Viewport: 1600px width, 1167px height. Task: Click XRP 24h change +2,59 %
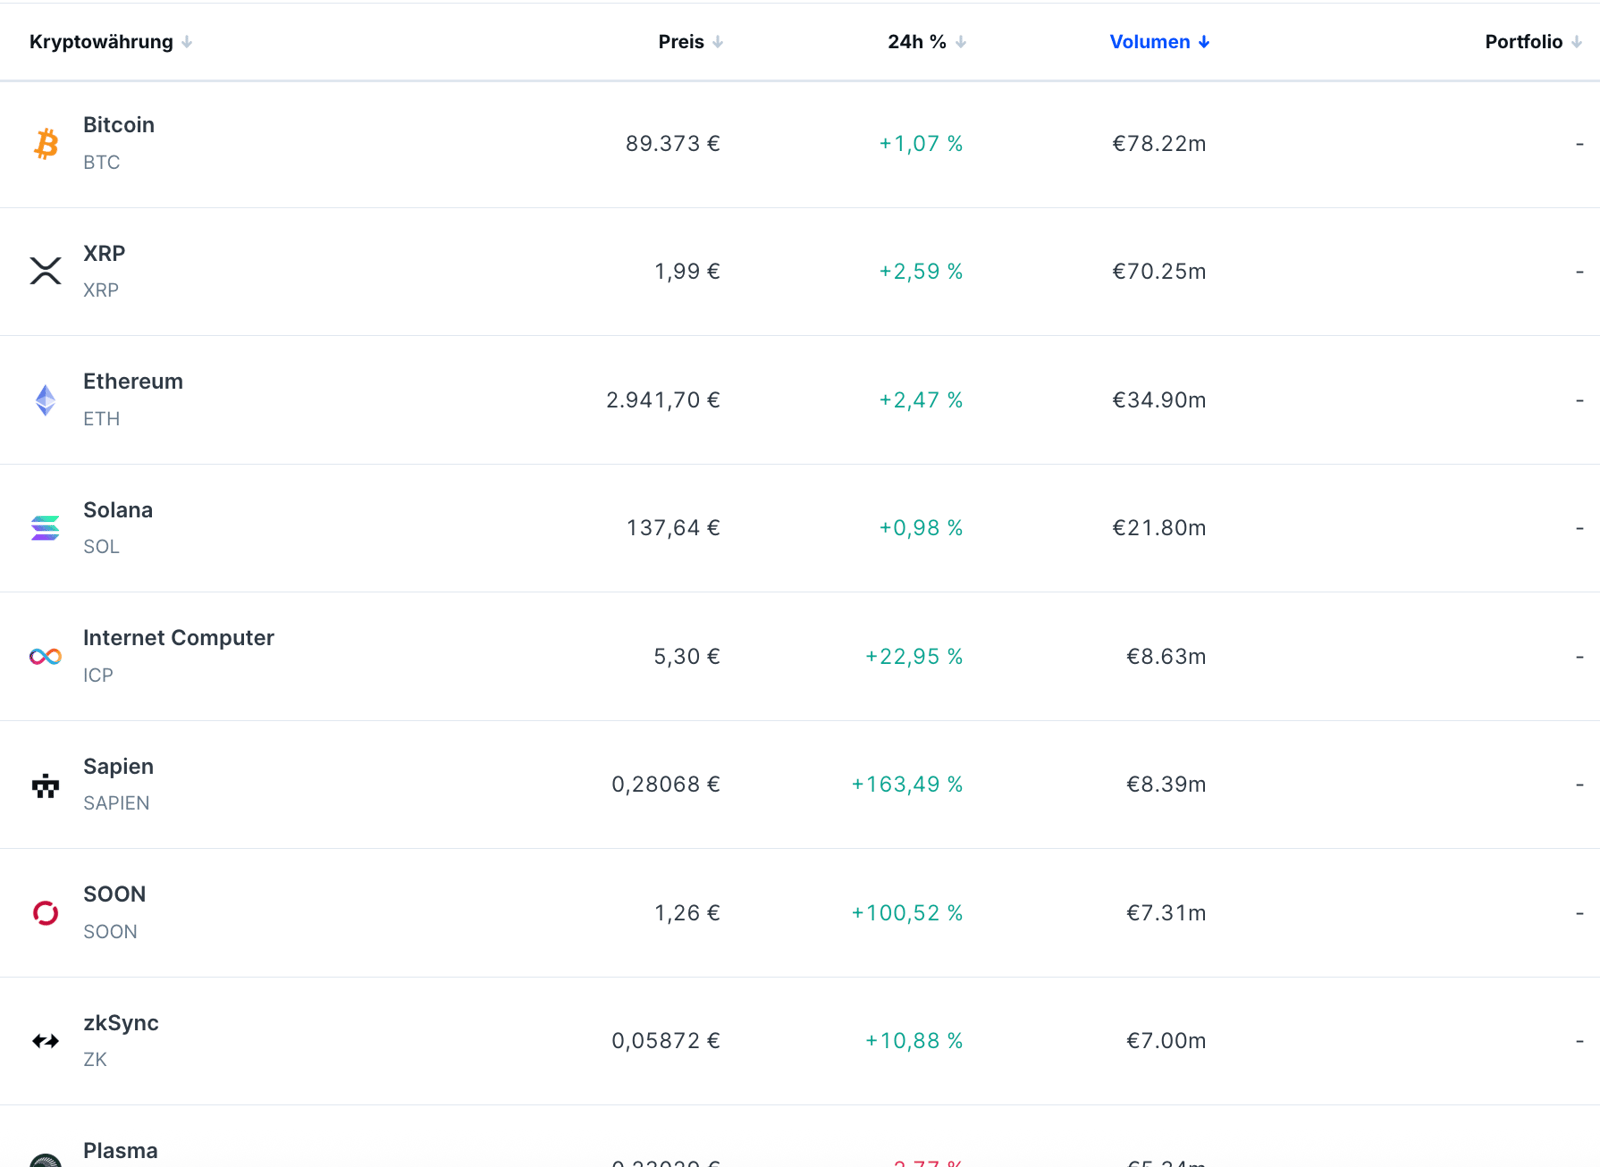[x=921, y=272]
